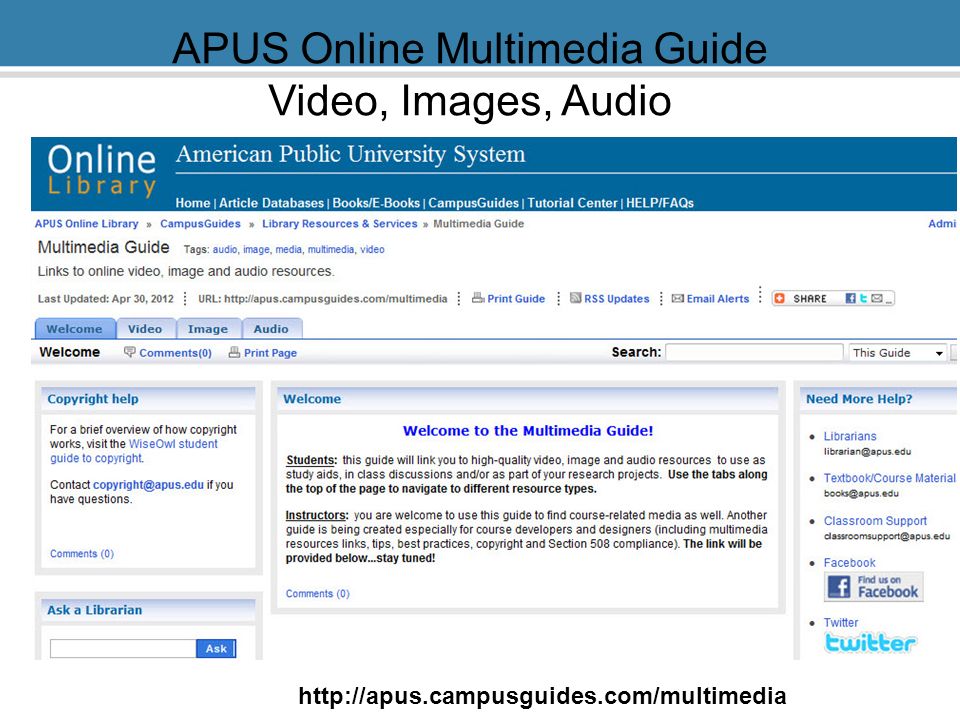Open Comments (0) in Copyright help box
960x720 pixels.
click(82, 553)
